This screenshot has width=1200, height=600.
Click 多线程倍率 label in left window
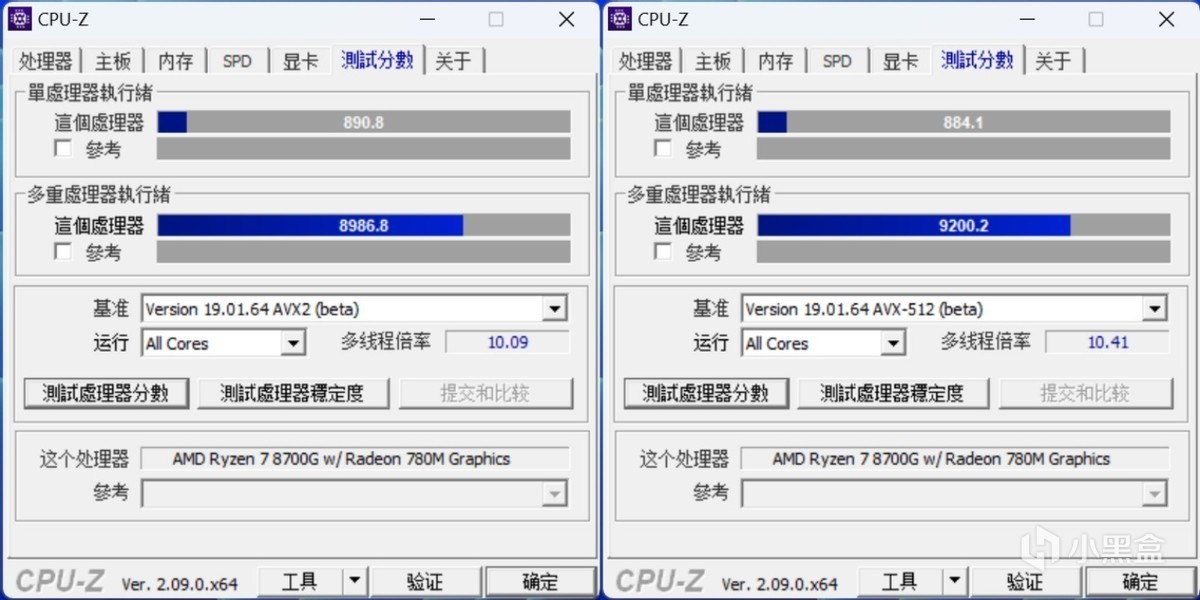pos(385,342)
